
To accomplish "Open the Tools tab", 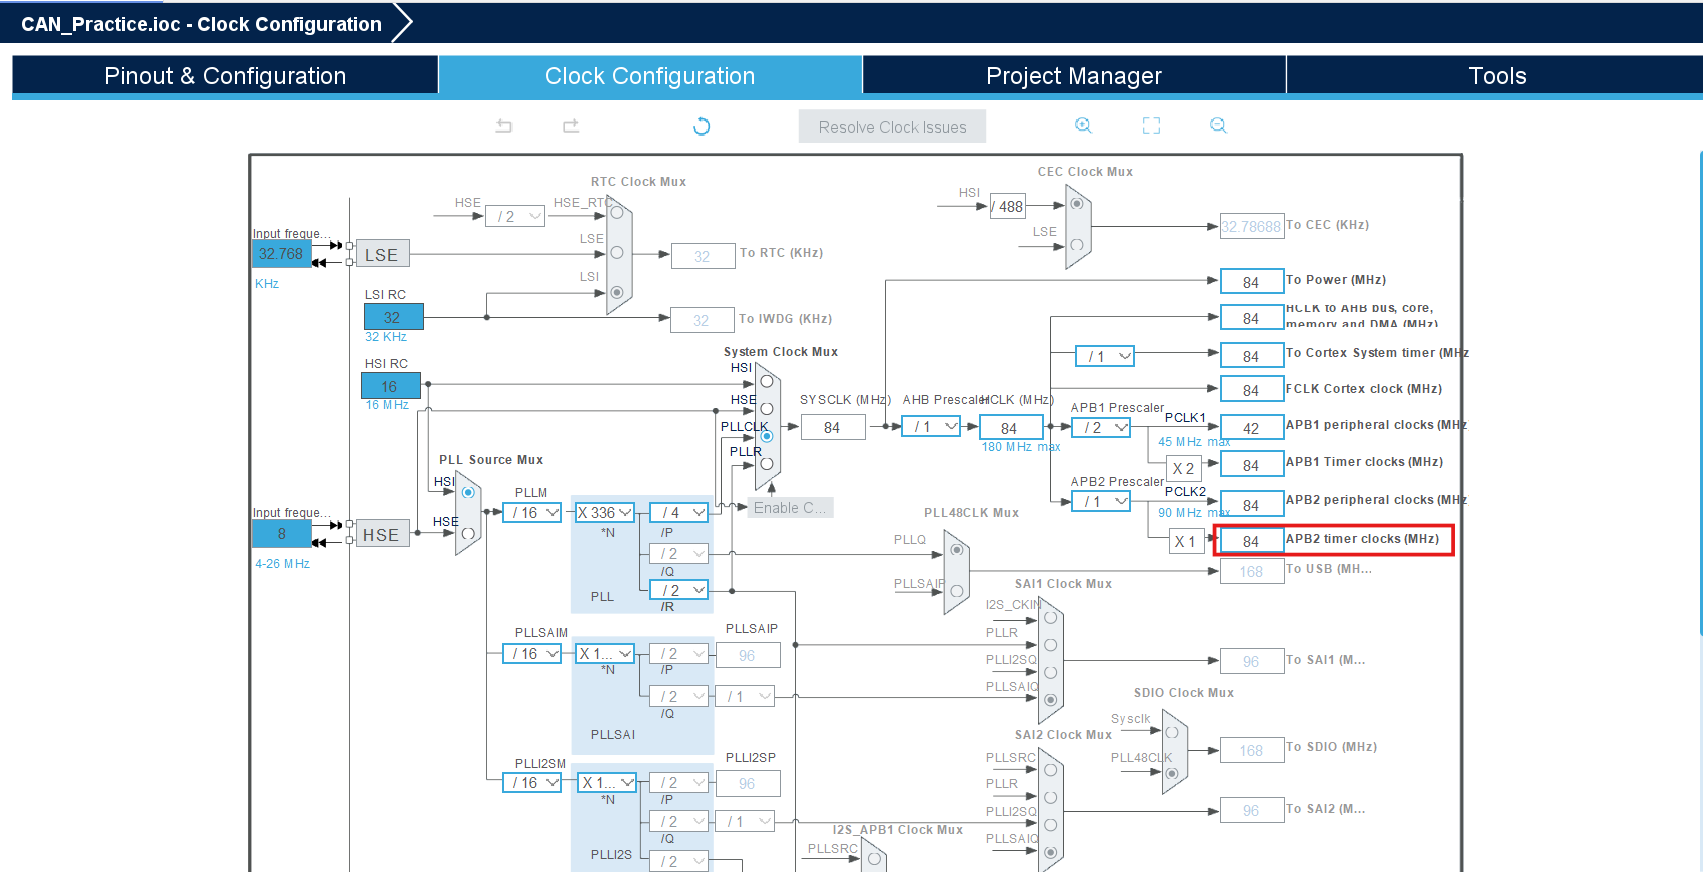I will (x=1496, y=76).
